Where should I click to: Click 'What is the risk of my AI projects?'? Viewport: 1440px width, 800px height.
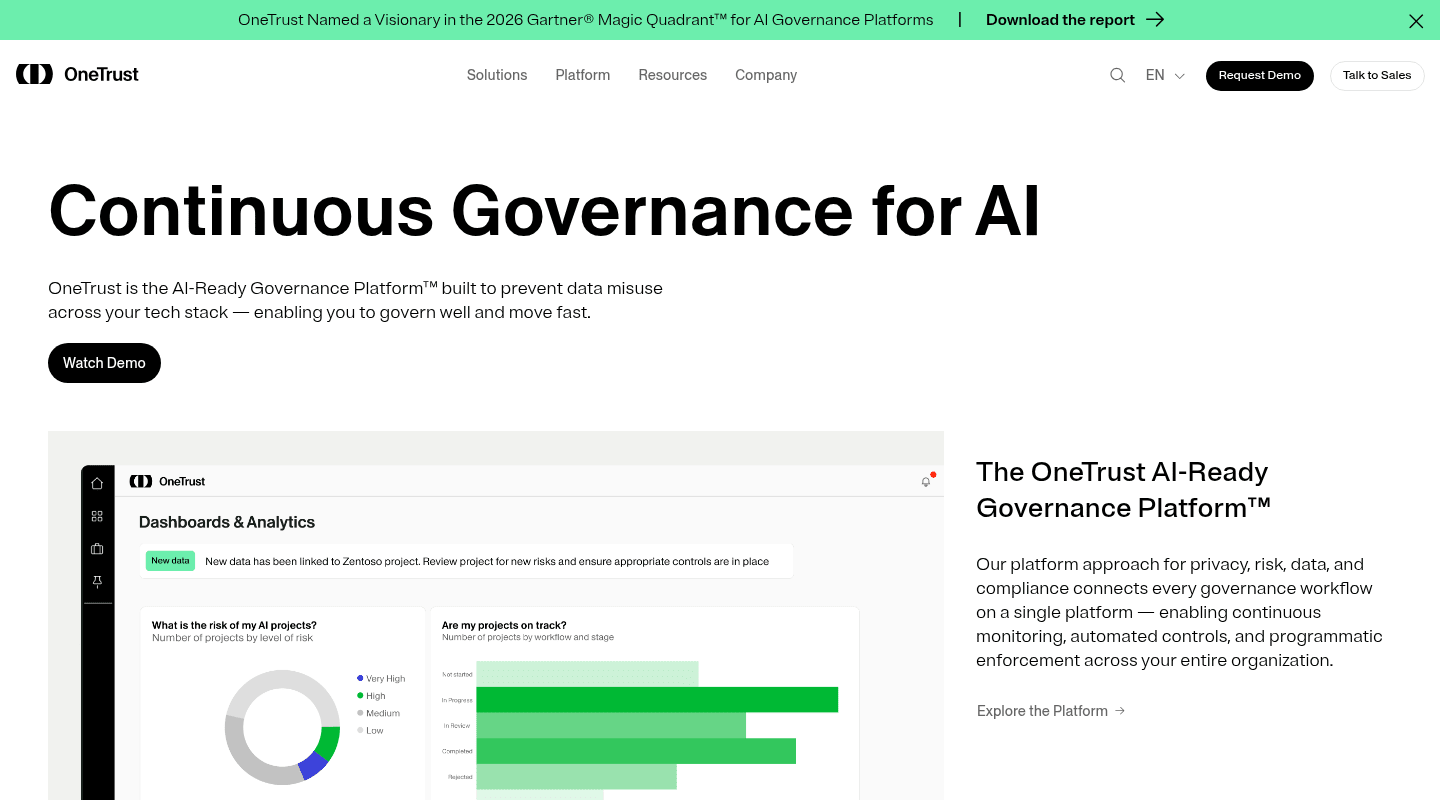(x=234, y=626)
